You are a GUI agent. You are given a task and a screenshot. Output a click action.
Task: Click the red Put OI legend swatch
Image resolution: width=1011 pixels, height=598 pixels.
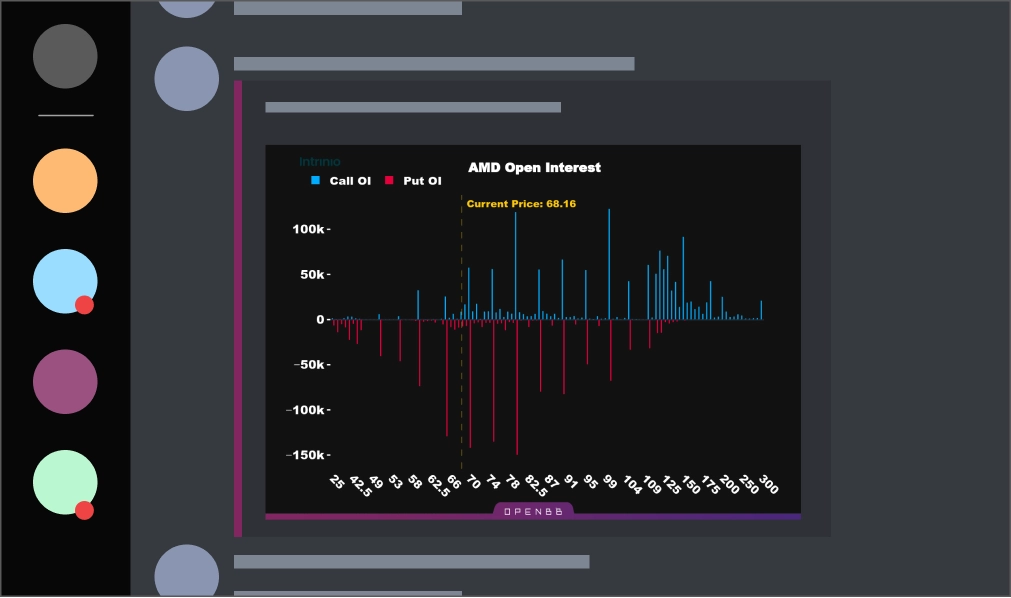coord(389,181)
